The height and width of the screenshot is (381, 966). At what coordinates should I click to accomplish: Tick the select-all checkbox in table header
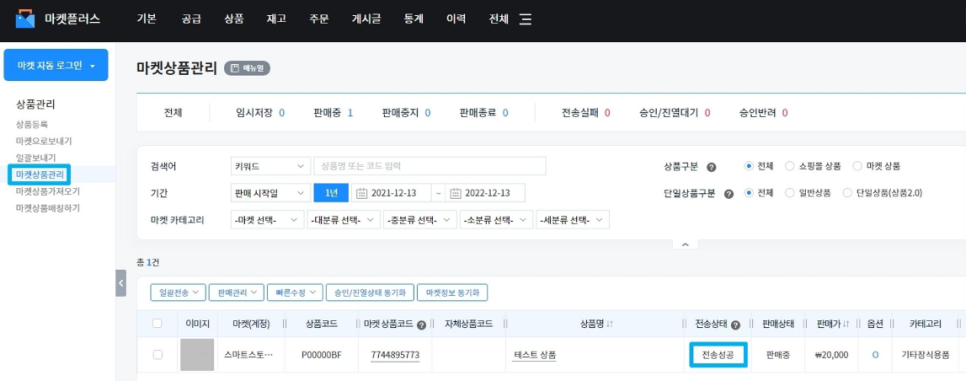click(157, 324)
